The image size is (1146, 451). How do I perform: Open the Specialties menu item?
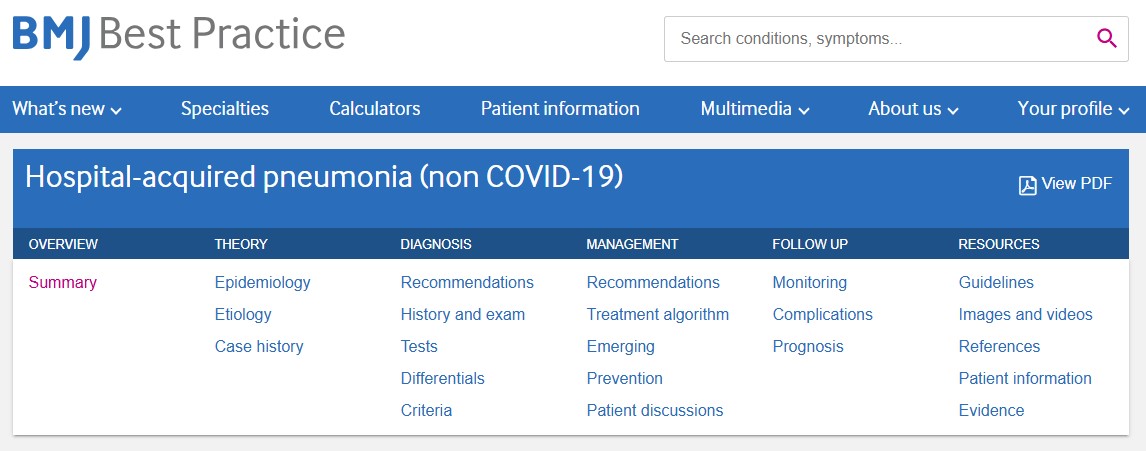pyautogui.click(x=225, y=109)
